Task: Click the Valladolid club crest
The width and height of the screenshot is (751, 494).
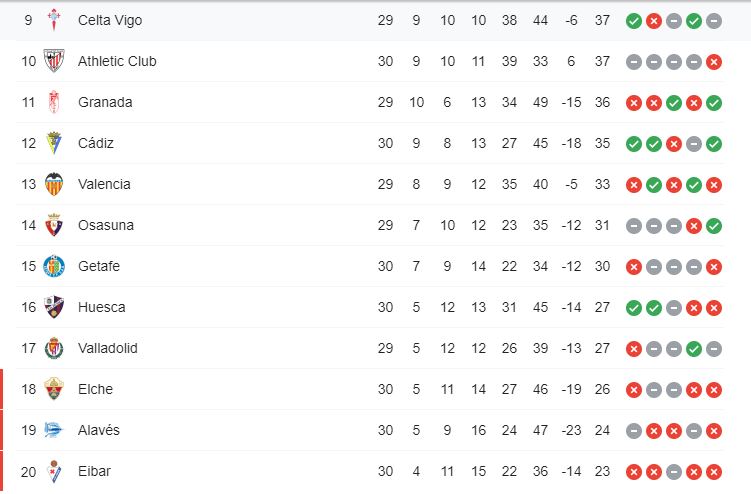Action: 54,348
